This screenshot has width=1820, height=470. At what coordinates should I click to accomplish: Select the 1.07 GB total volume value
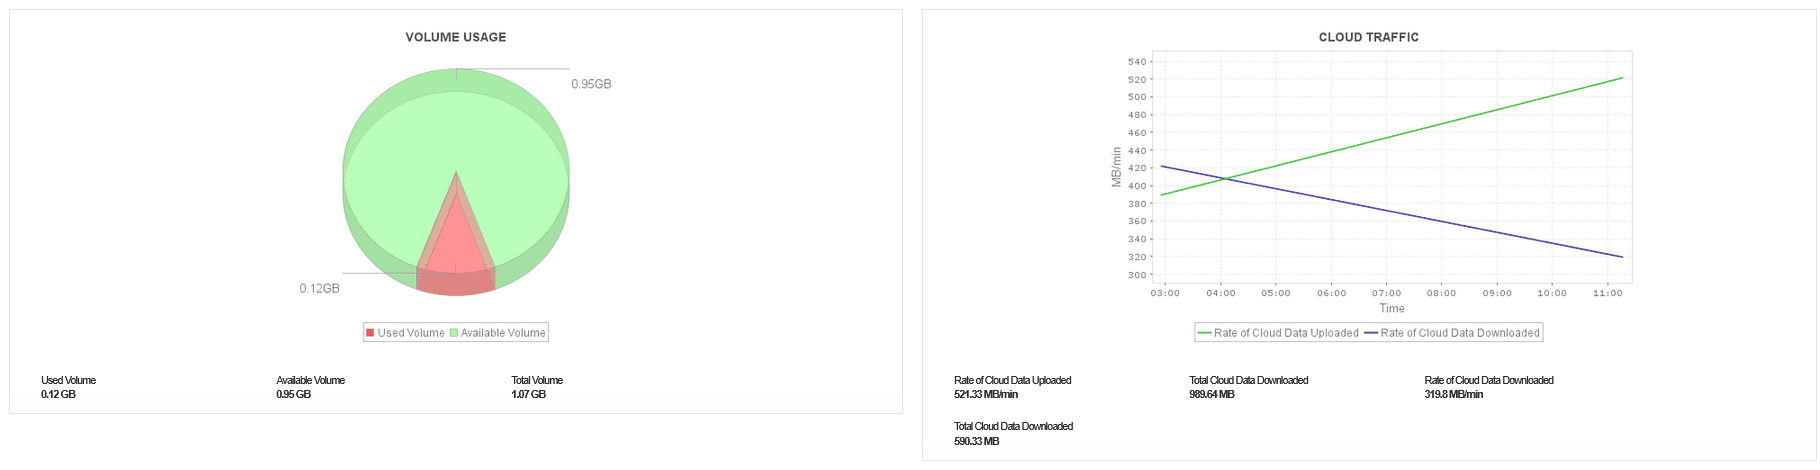tap(528, 395)
